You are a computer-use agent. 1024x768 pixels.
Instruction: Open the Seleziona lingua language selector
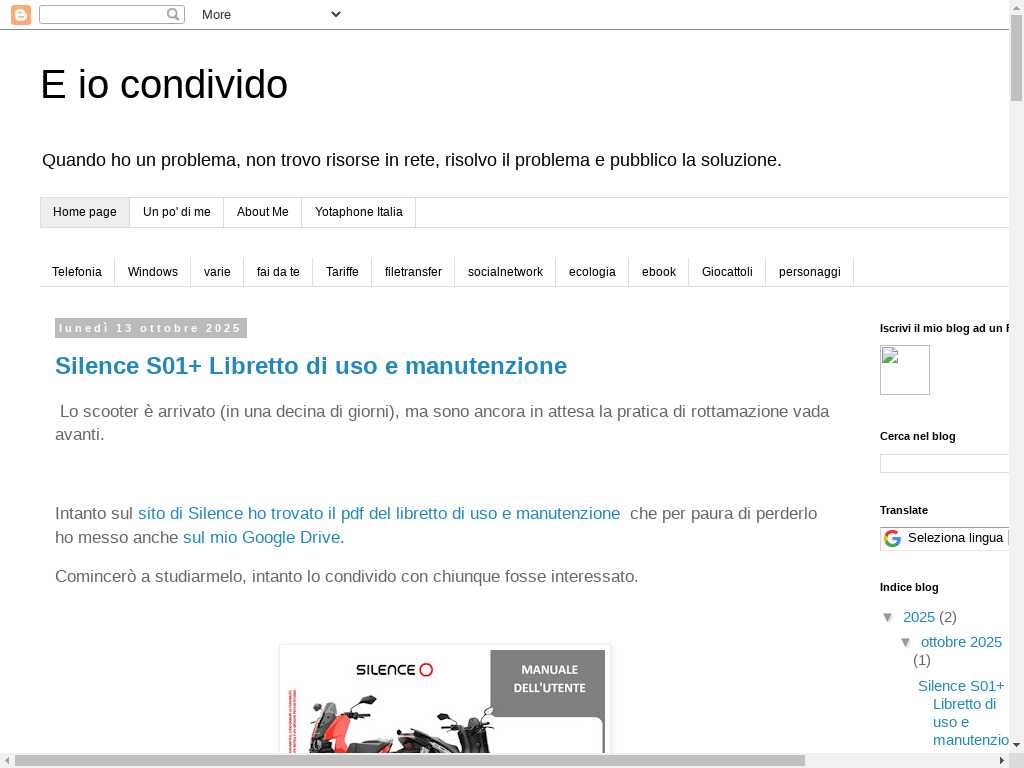tap(954, 538)
